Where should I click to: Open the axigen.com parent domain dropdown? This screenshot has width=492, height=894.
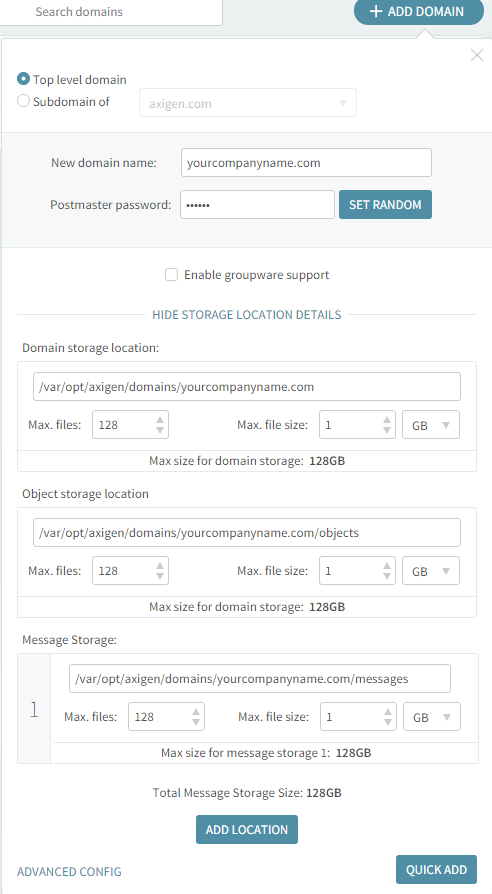(248, 103)
